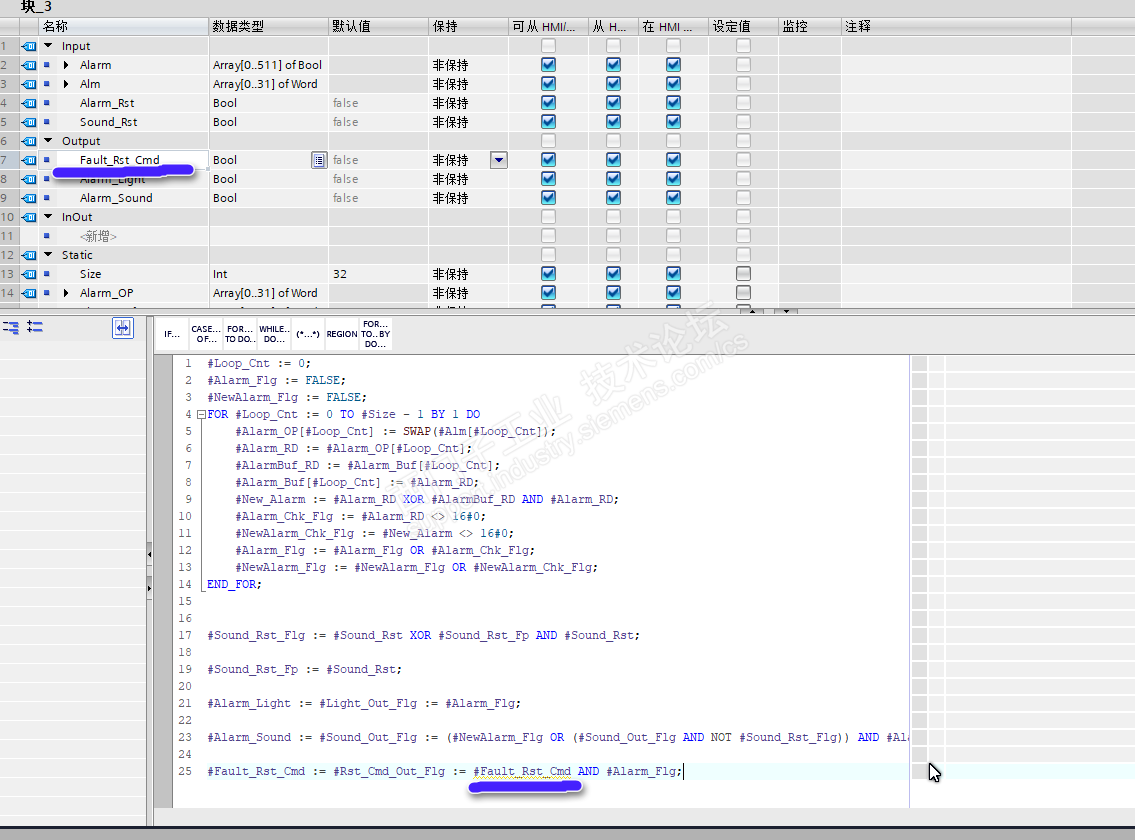Expand the Alarm_OP array variable
Image resolution: width=1135 pixels, height=840 pixels.
(66, 293)
